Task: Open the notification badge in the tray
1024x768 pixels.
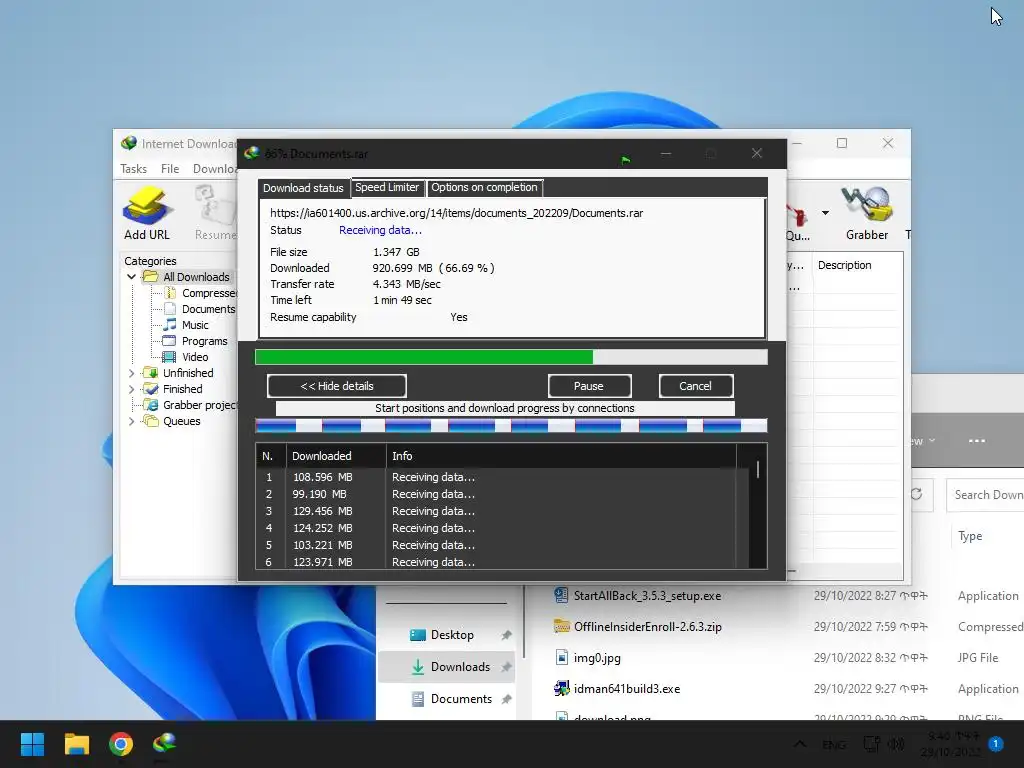Action: pyautogui.click(x=996, y=743)
